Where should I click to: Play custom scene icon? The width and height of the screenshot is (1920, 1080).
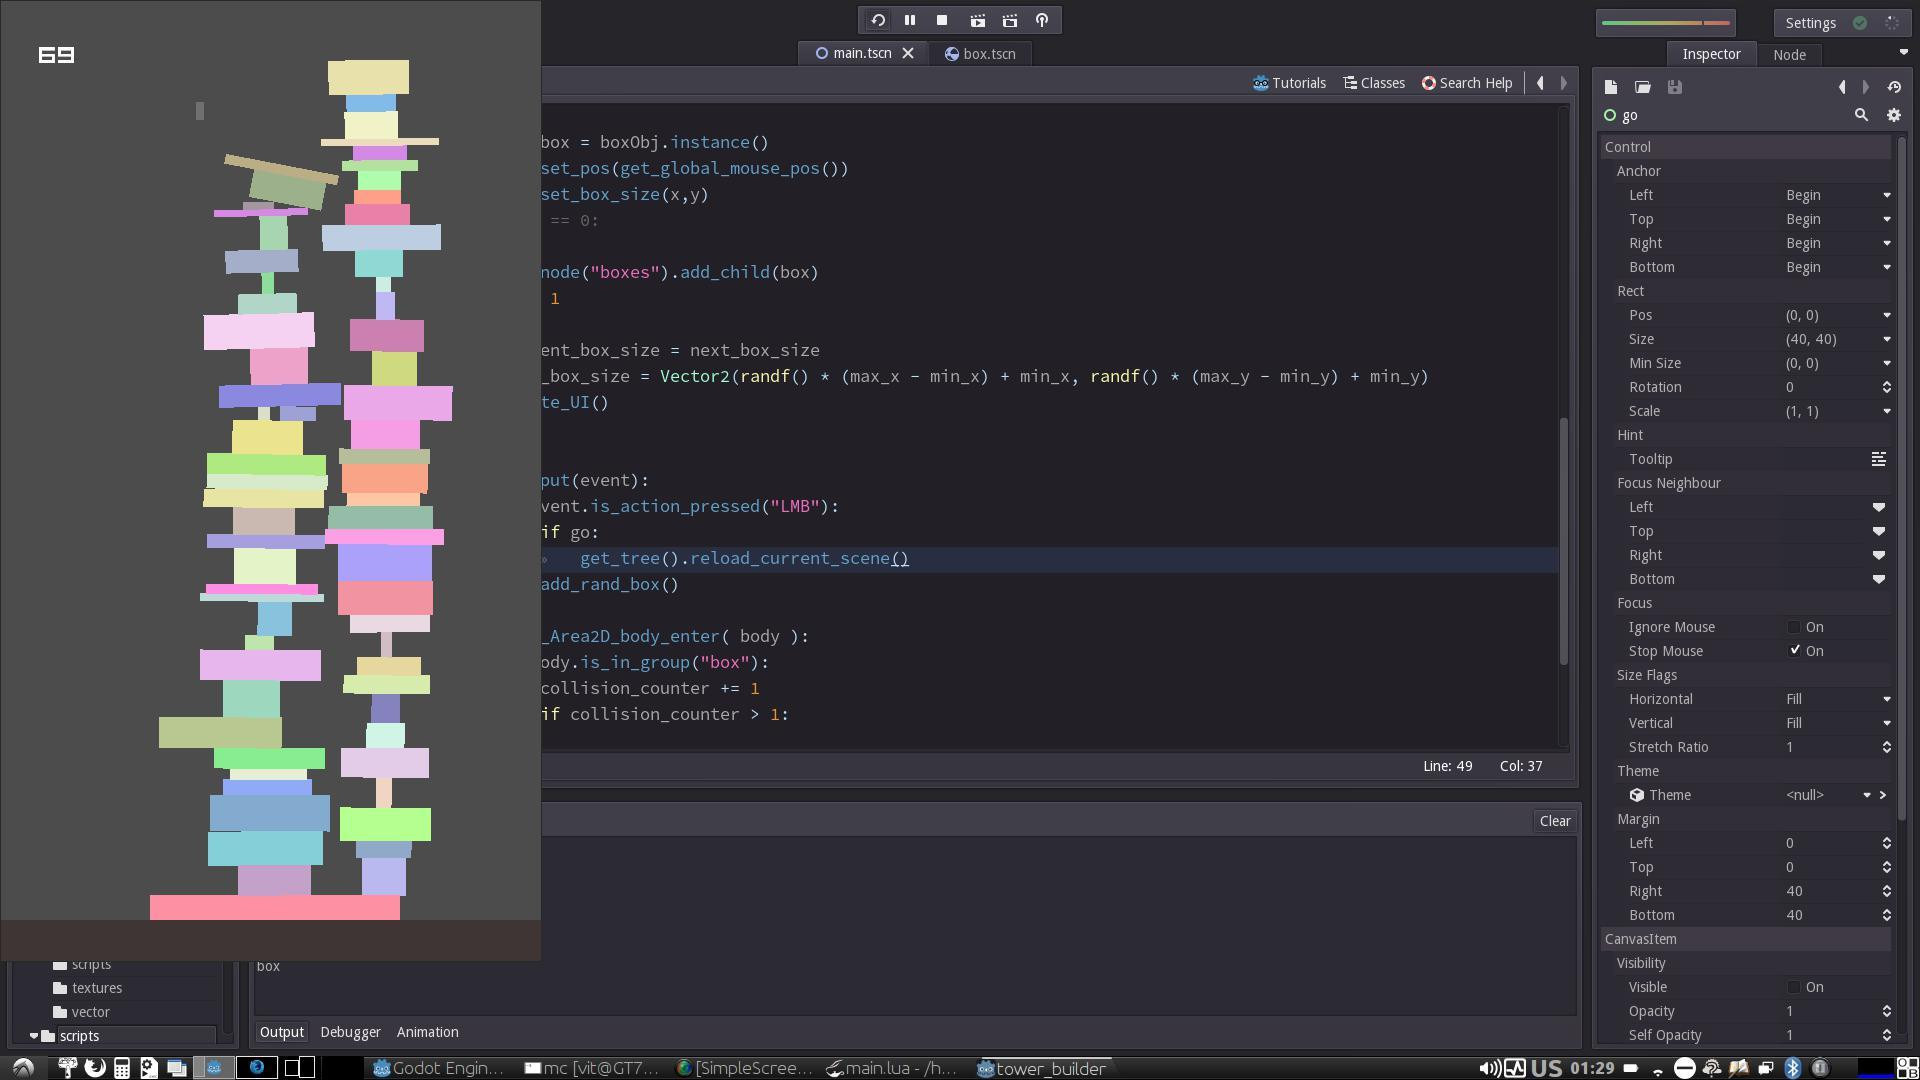click(x=1010, y=20)
